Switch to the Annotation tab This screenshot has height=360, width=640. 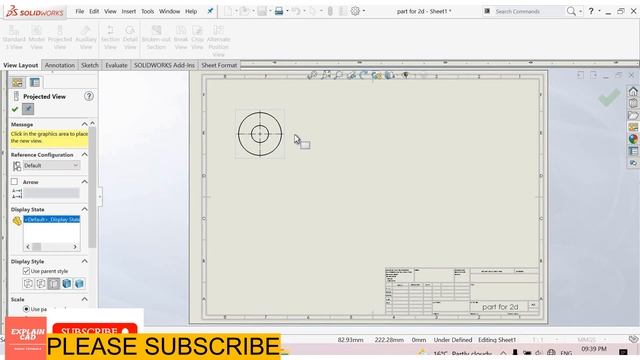coord(60,65)
